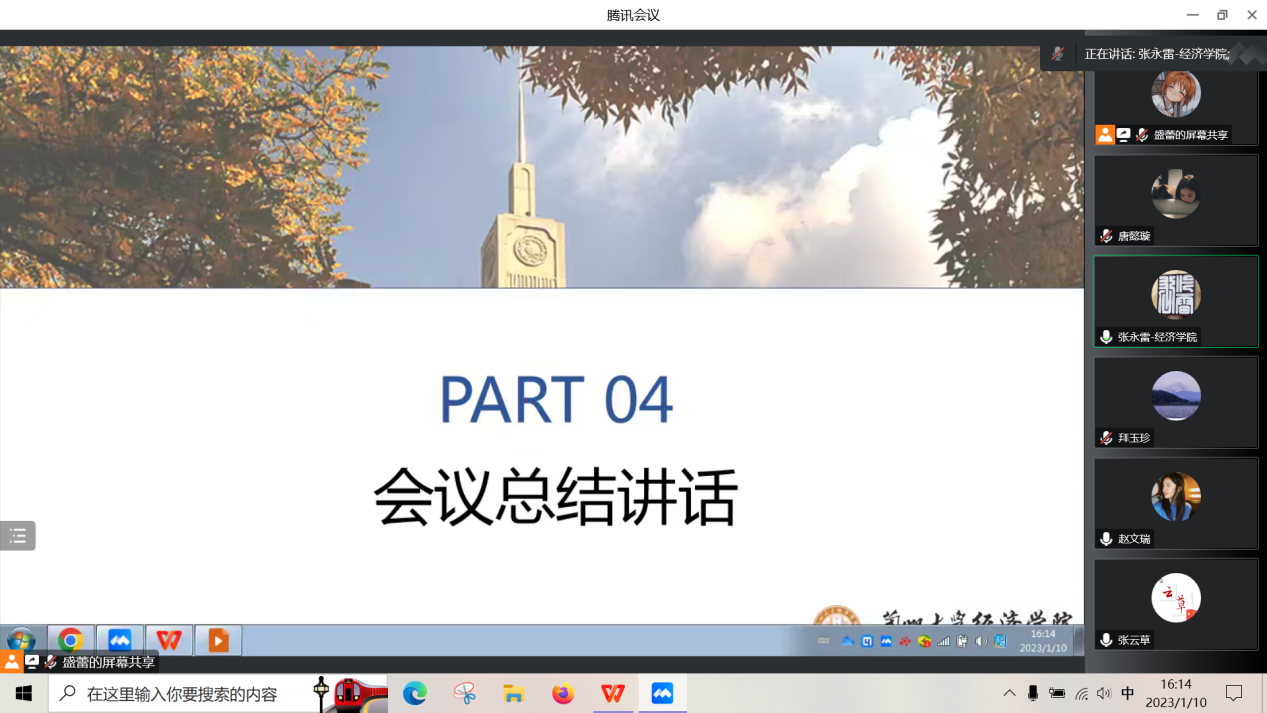
Task: Click mic icon next to 赵文瑞
Action: 1106,539
